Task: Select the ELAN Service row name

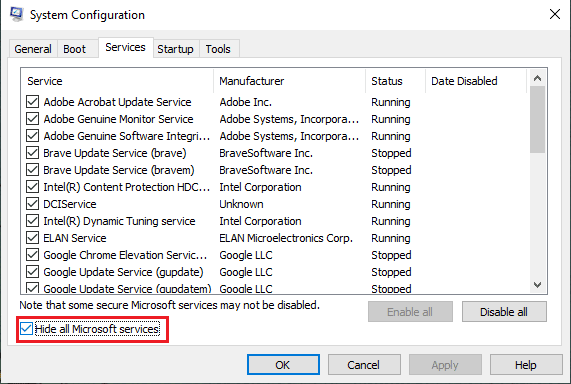Action: (x=75, y=238)
